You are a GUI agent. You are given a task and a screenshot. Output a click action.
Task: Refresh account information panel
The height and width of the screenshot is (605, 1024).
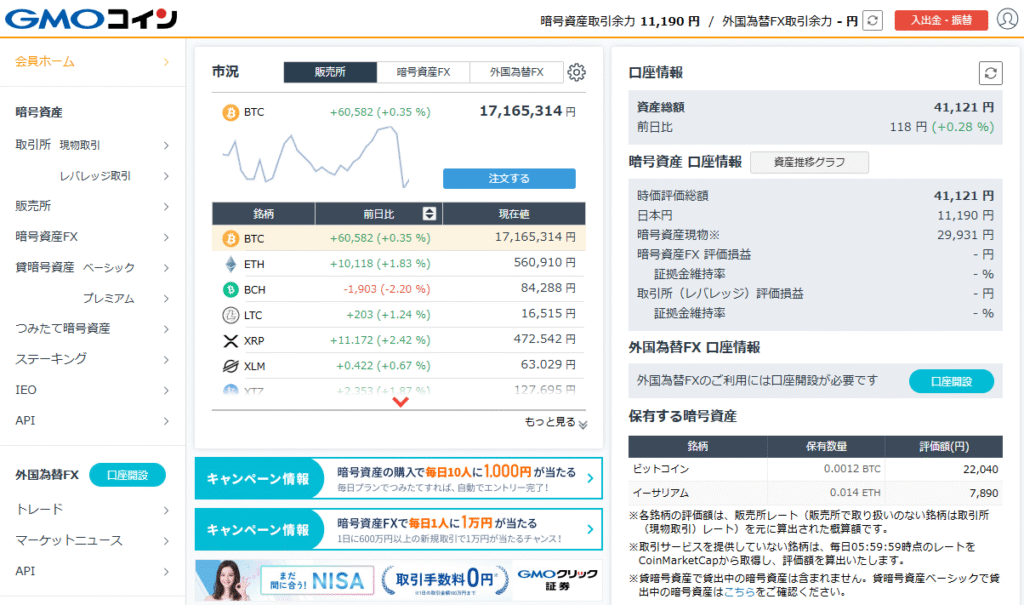(x=990, y=72)
